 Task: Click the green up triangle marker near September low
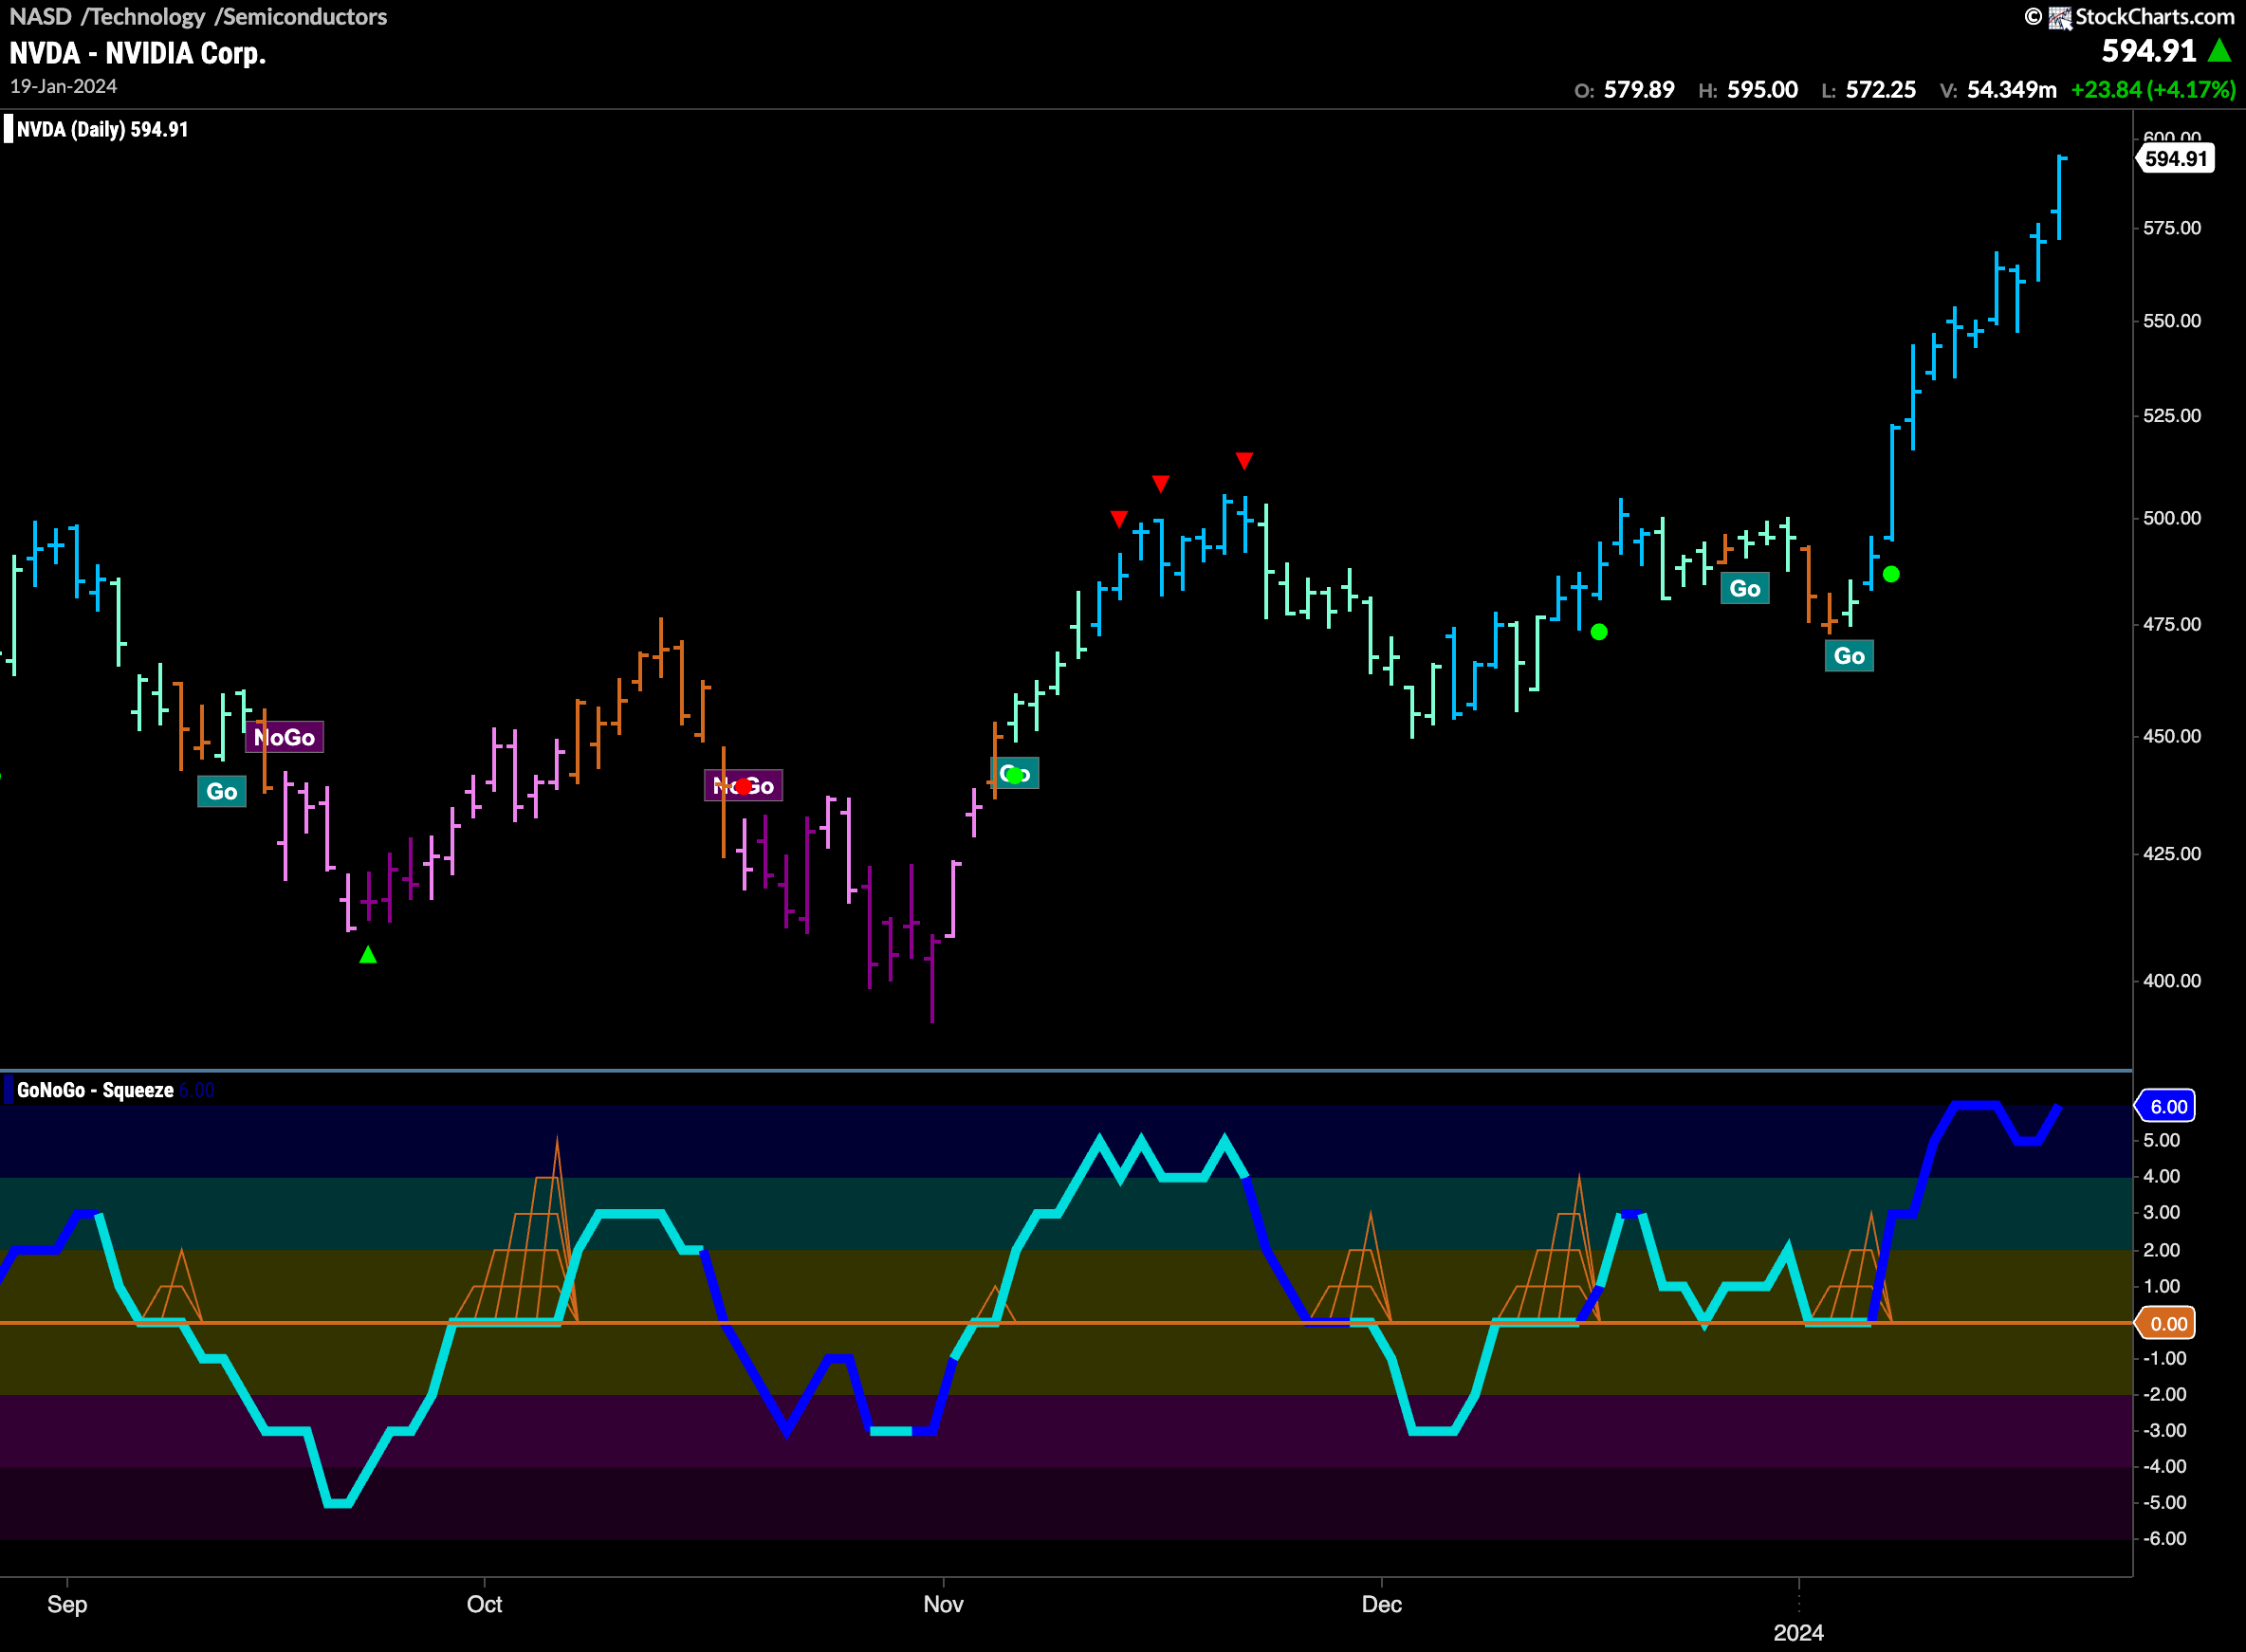(x=368, y=955)
